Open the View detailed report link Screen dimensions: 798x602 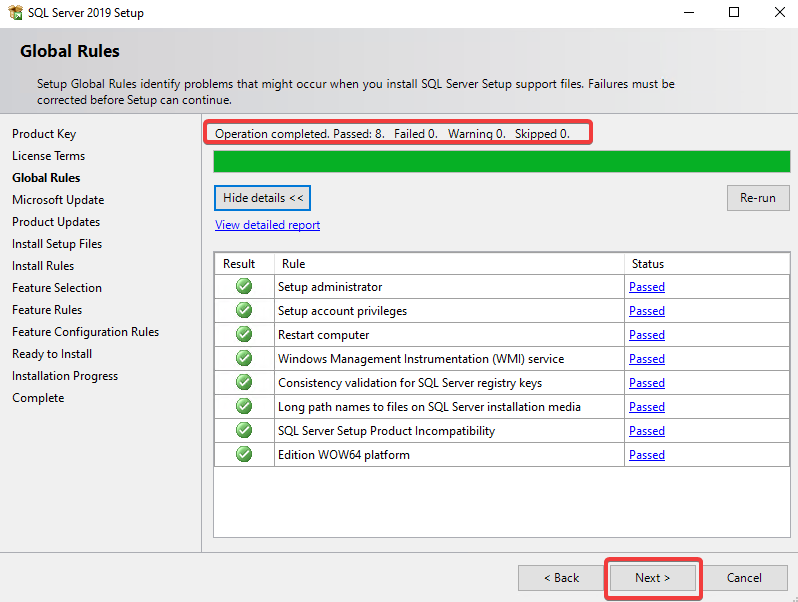click(x=267, y=225)
